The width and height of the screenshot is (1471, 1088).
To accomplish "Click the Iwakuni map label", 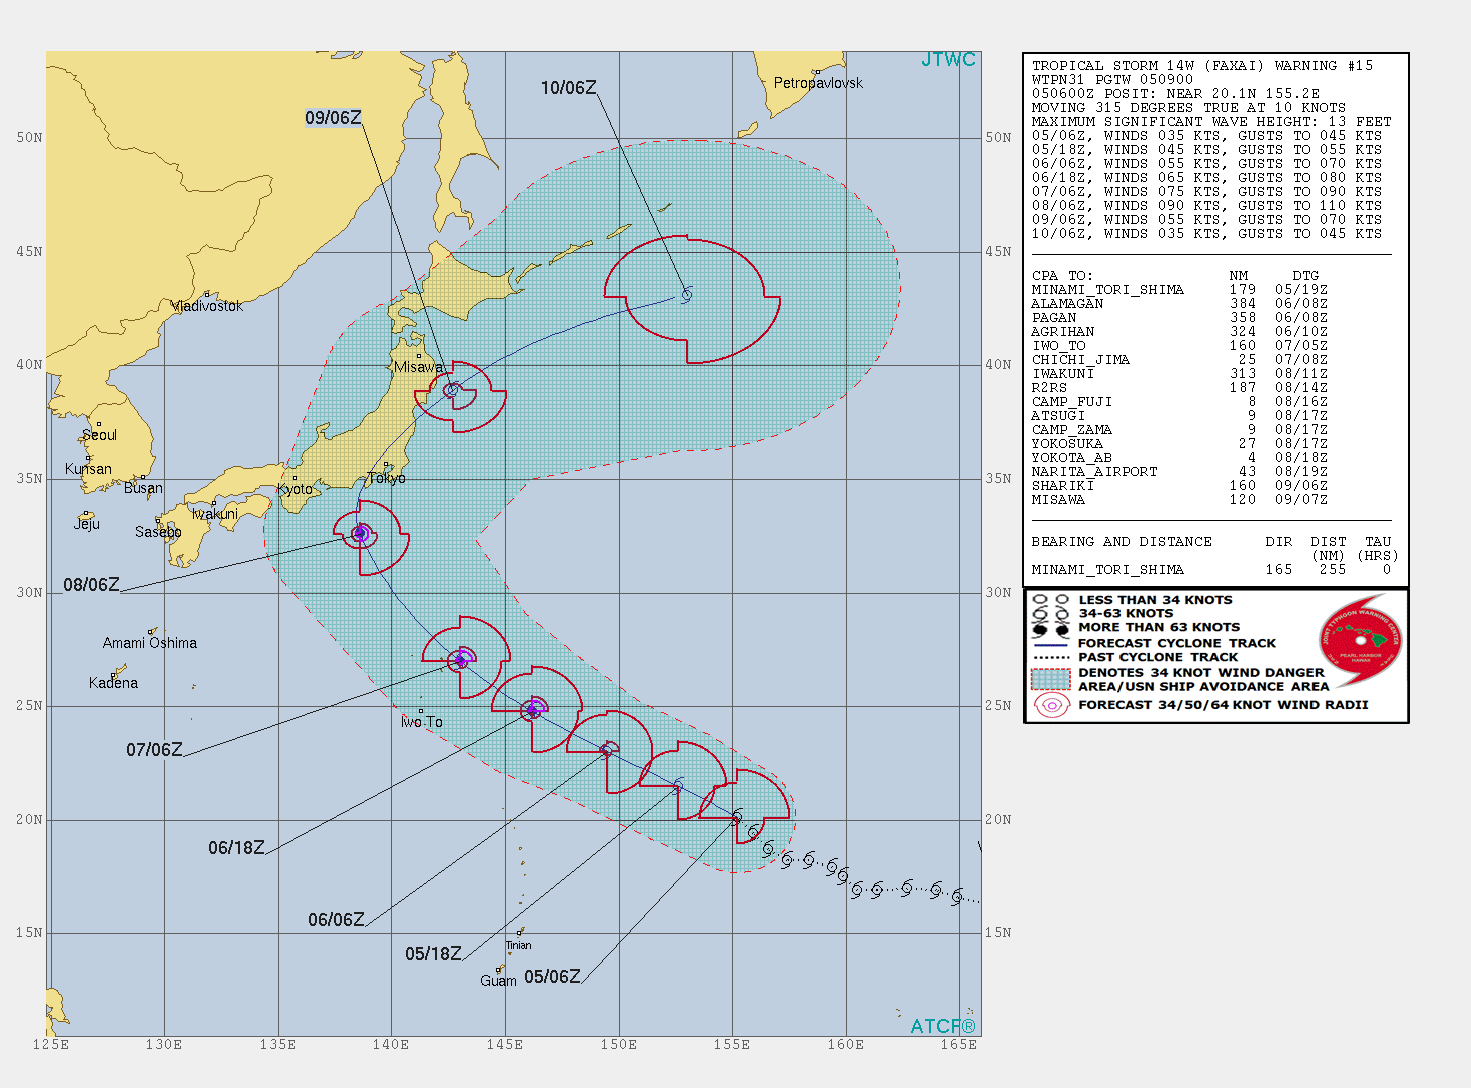I will [215, 514].
